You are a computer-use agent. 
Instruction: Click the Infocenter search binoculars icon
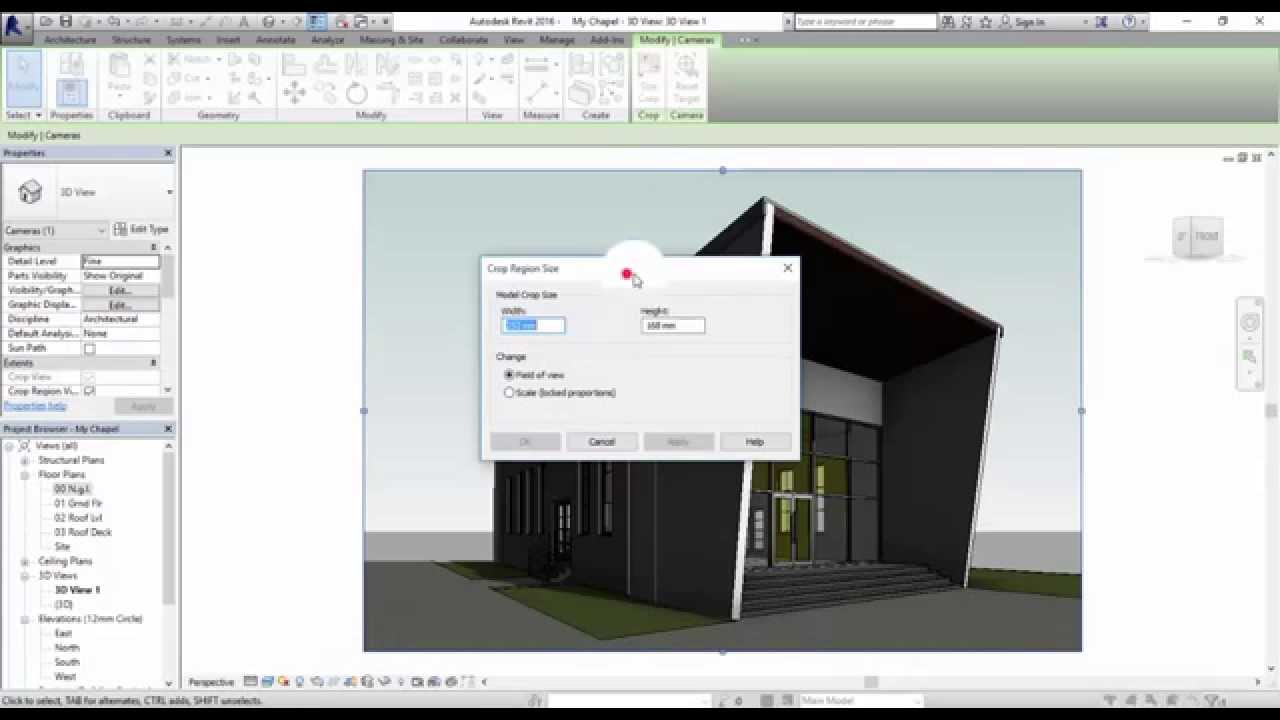pos(948,21)
